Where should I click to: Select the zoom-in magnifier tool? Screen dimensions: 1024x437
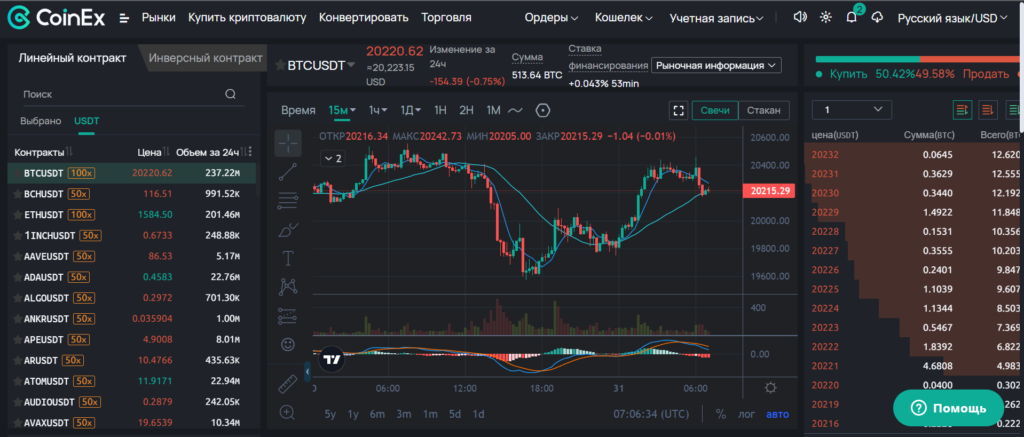point(287,412)
